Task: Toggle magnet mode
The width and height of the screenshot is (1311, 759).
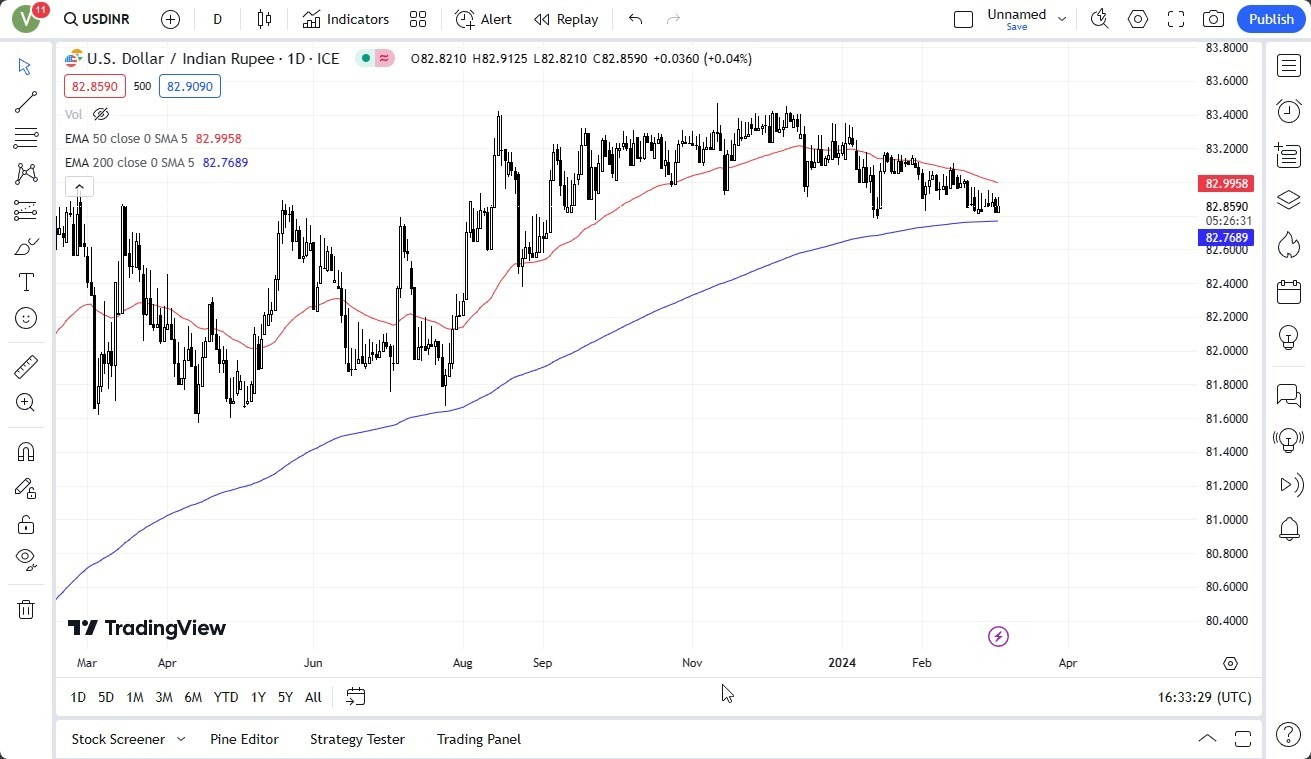Action: [27, 451]
